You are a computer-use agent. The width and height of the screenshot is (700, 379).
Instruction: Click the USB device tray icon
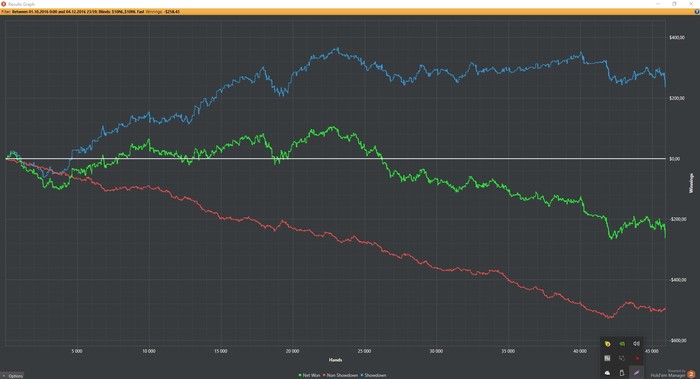[622, 372]
